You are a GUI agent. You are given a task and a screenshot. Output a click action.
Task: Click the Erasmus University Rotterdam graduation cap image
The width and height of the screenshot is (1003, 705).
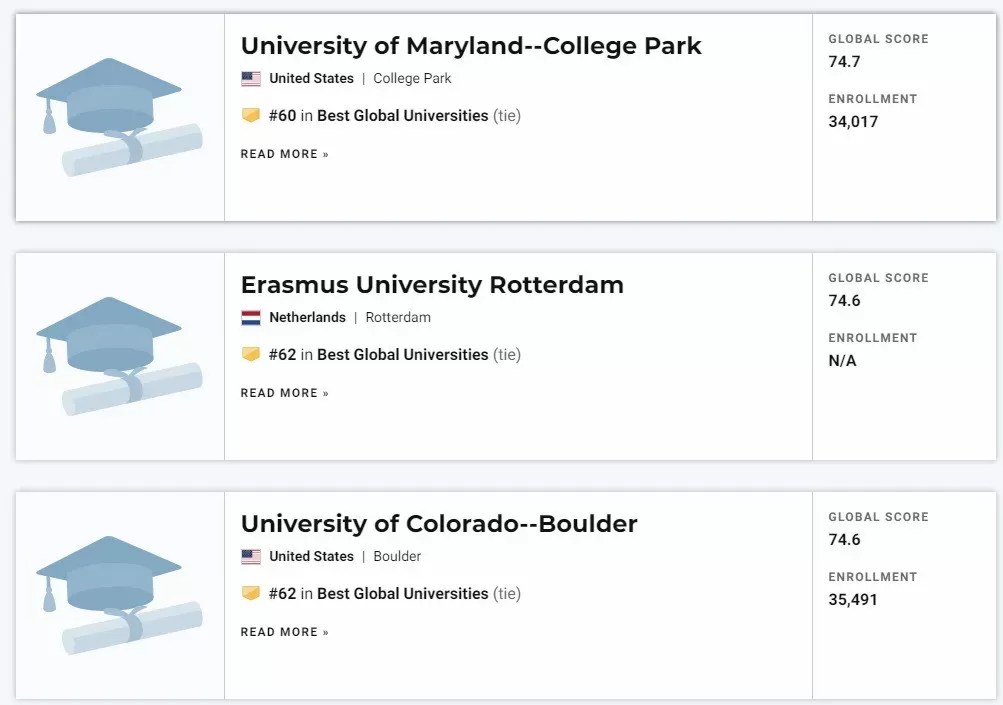120,356
